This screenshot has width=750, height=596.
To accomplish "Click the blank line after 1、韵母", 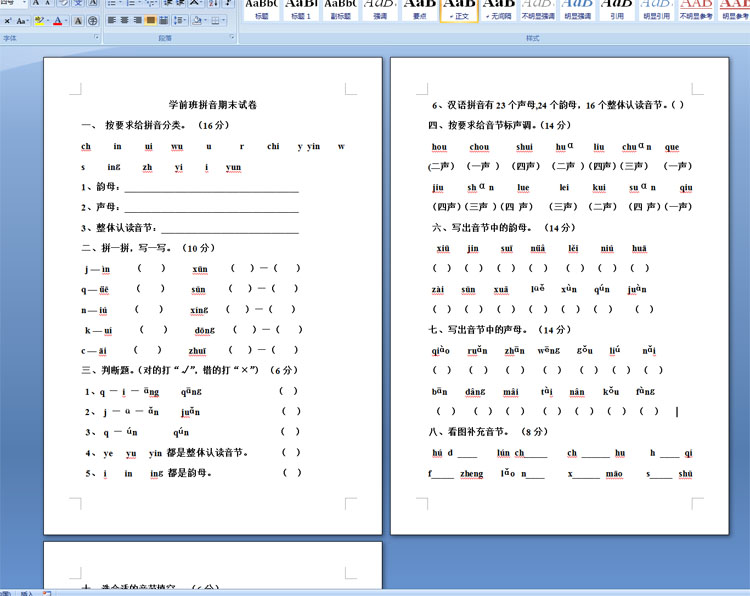I will click(211, 188).
